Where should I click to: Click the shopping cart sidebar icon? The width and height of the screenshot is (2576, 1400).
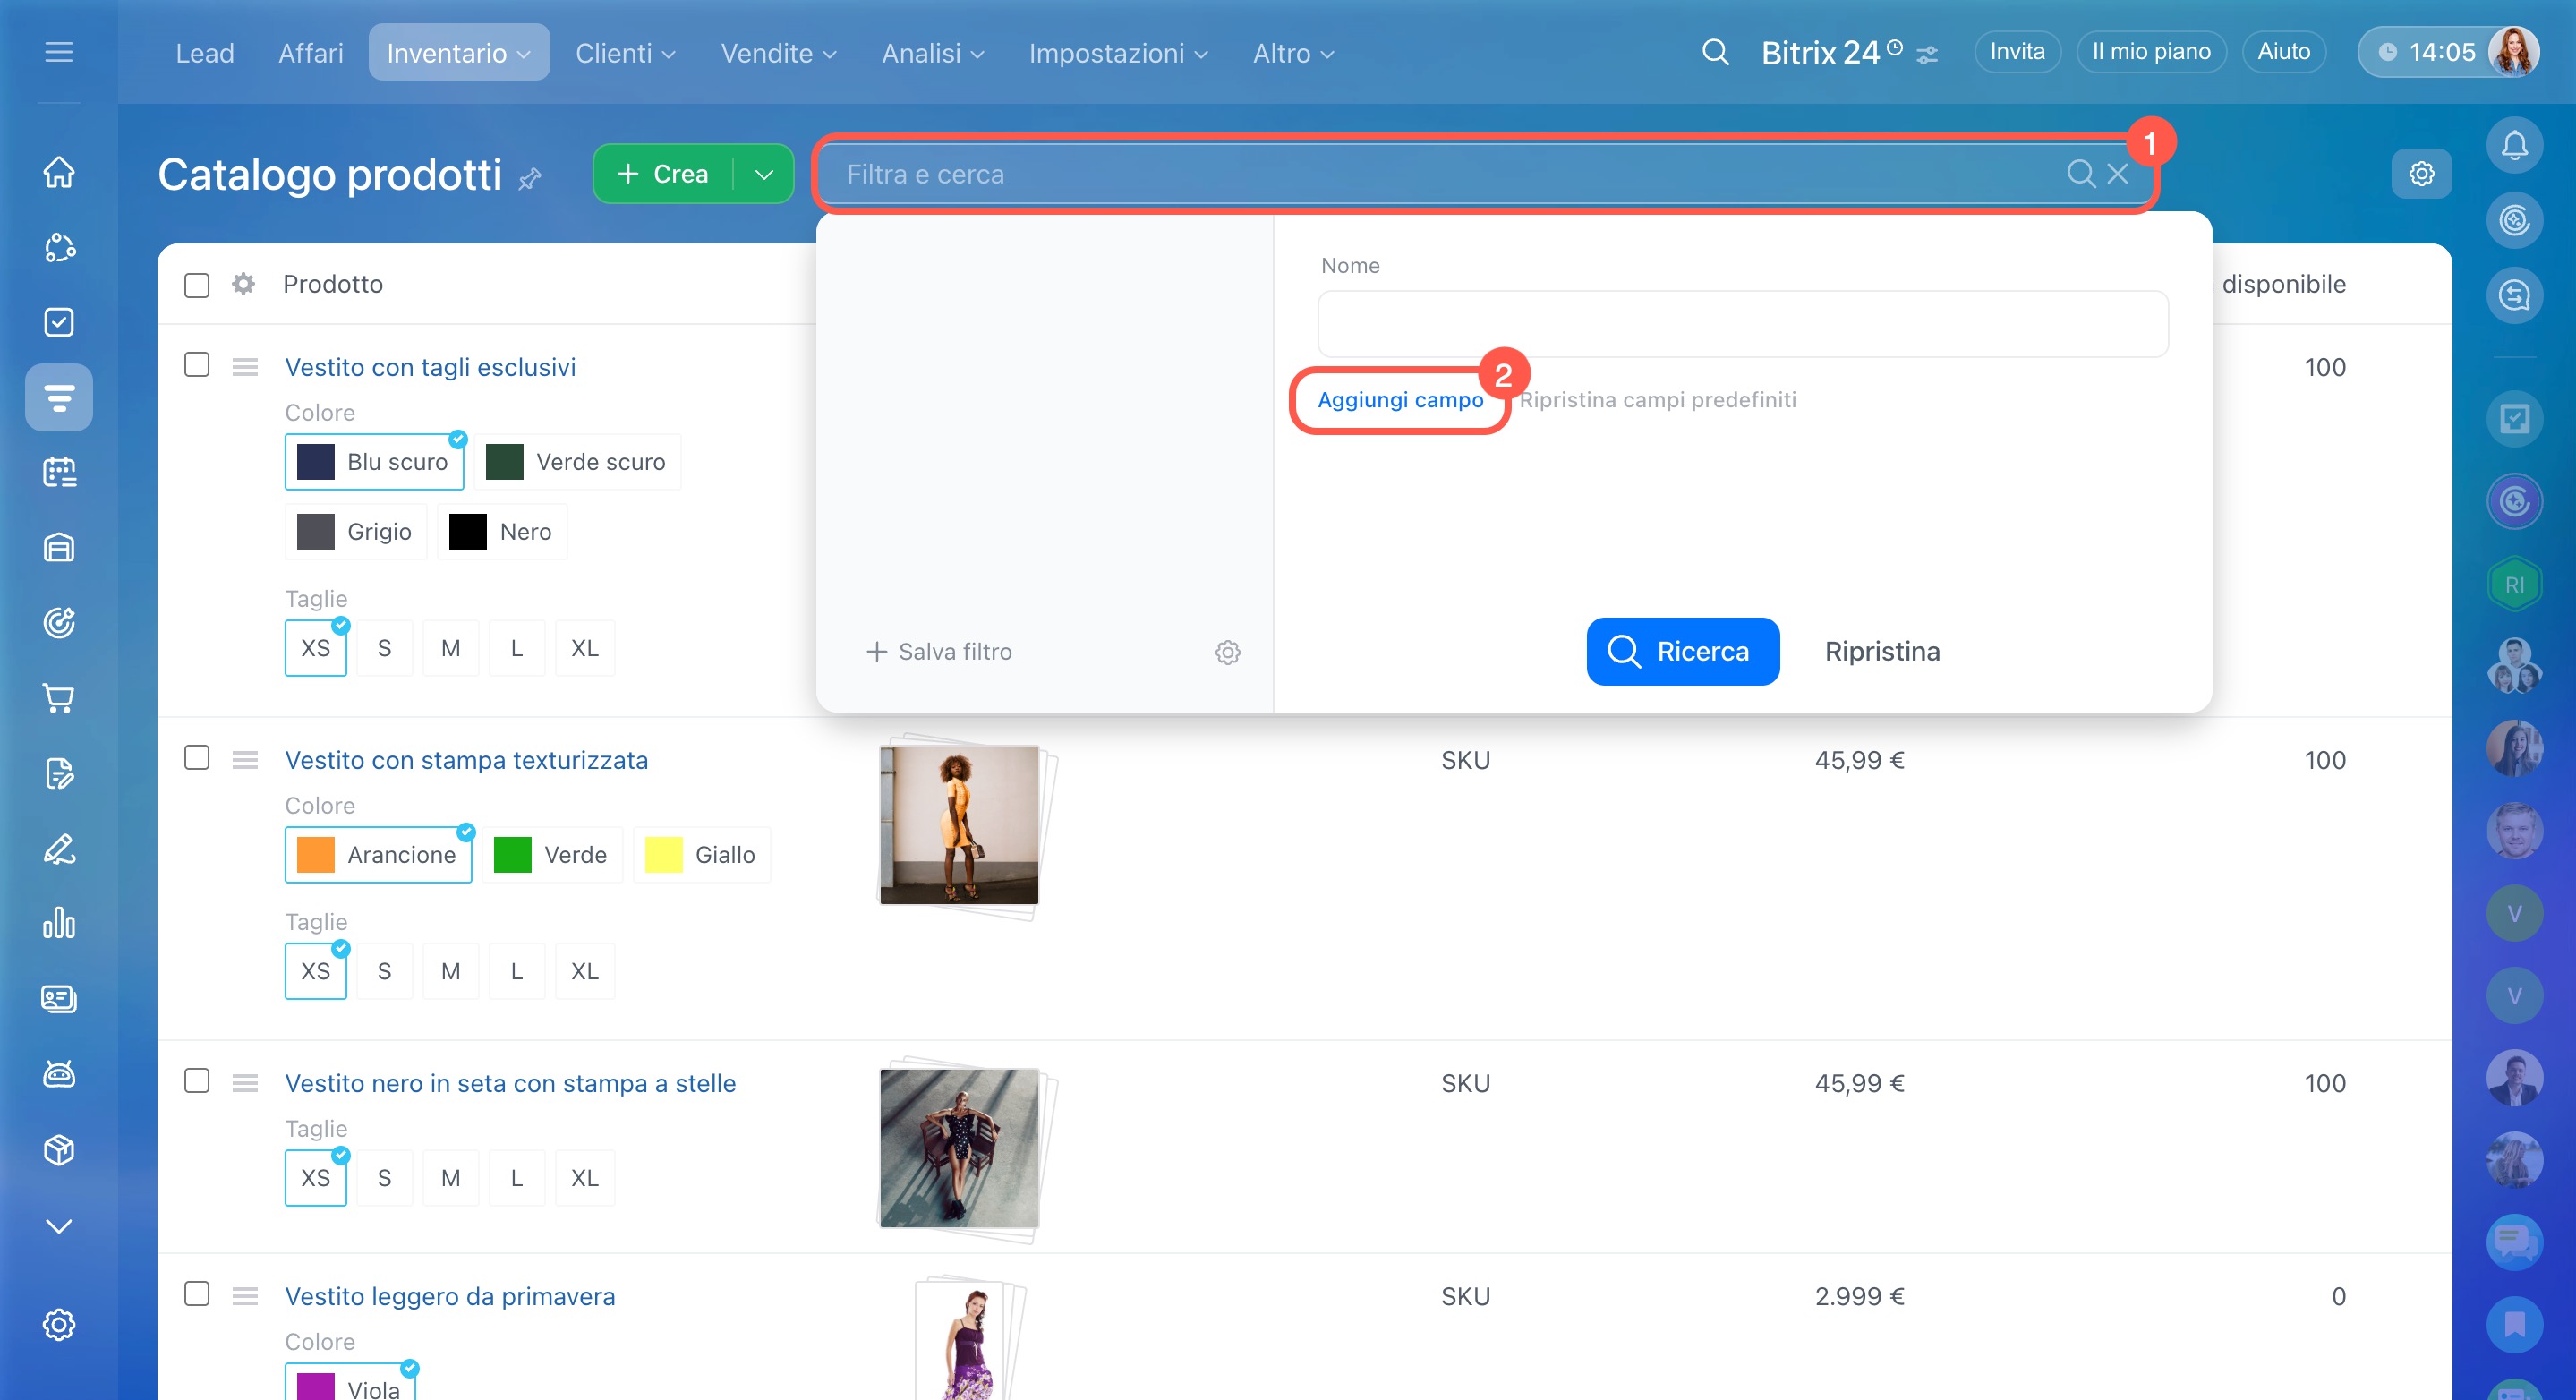[x=59, y=698]
